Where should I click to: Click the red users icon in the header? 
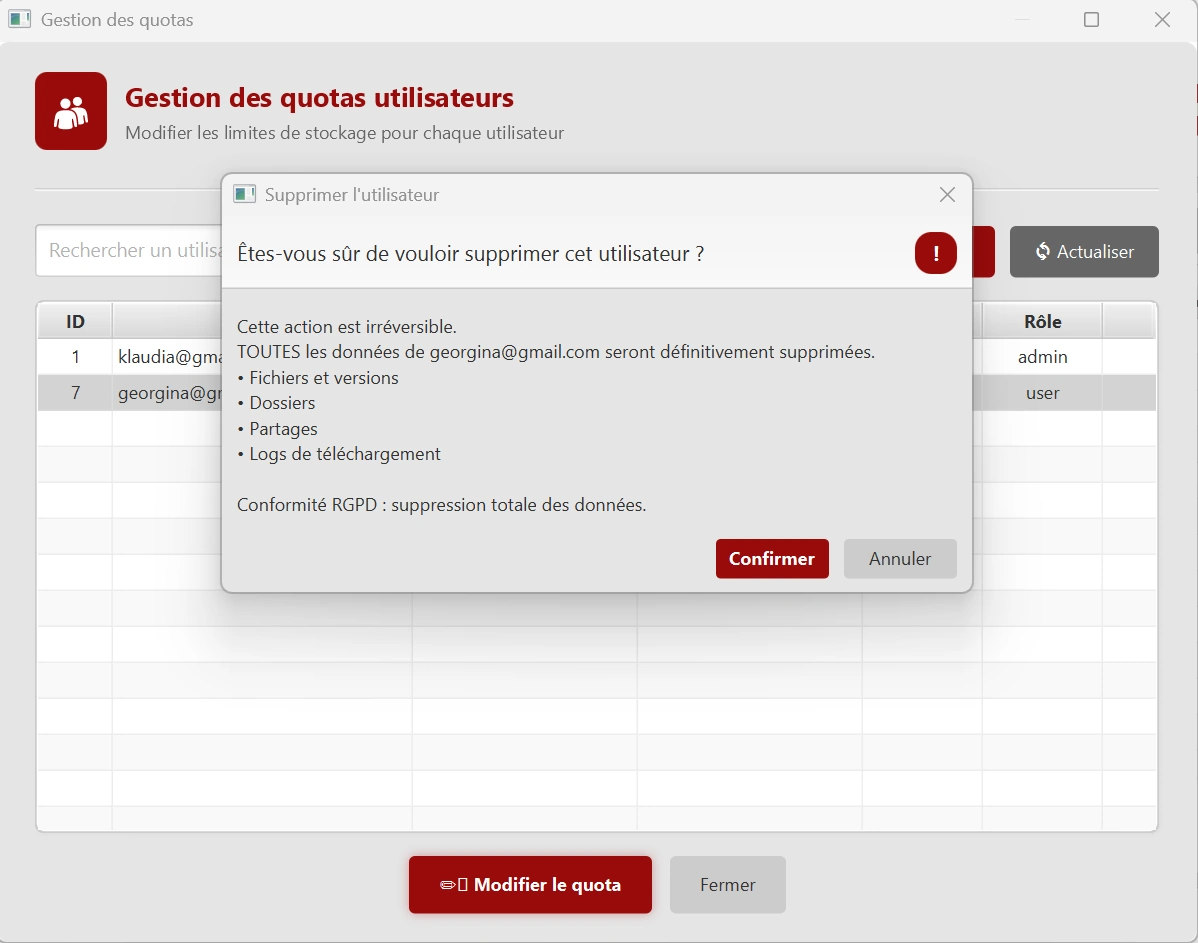click(70, 111)
